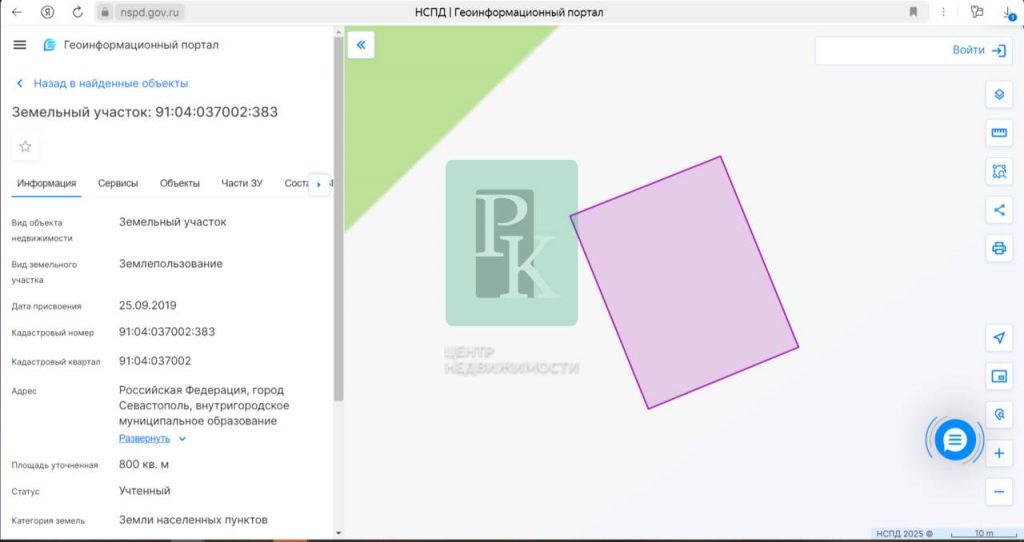Select cadastral quarter value 91:04:037002

(x=155, y=361)
